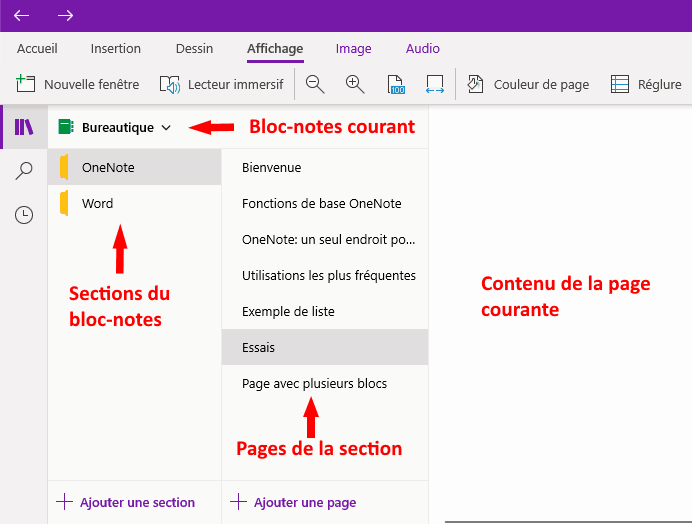Screen dimensions: 692x524
Task: Click the Word section's yellow tab icon
Action: (64, 203)
